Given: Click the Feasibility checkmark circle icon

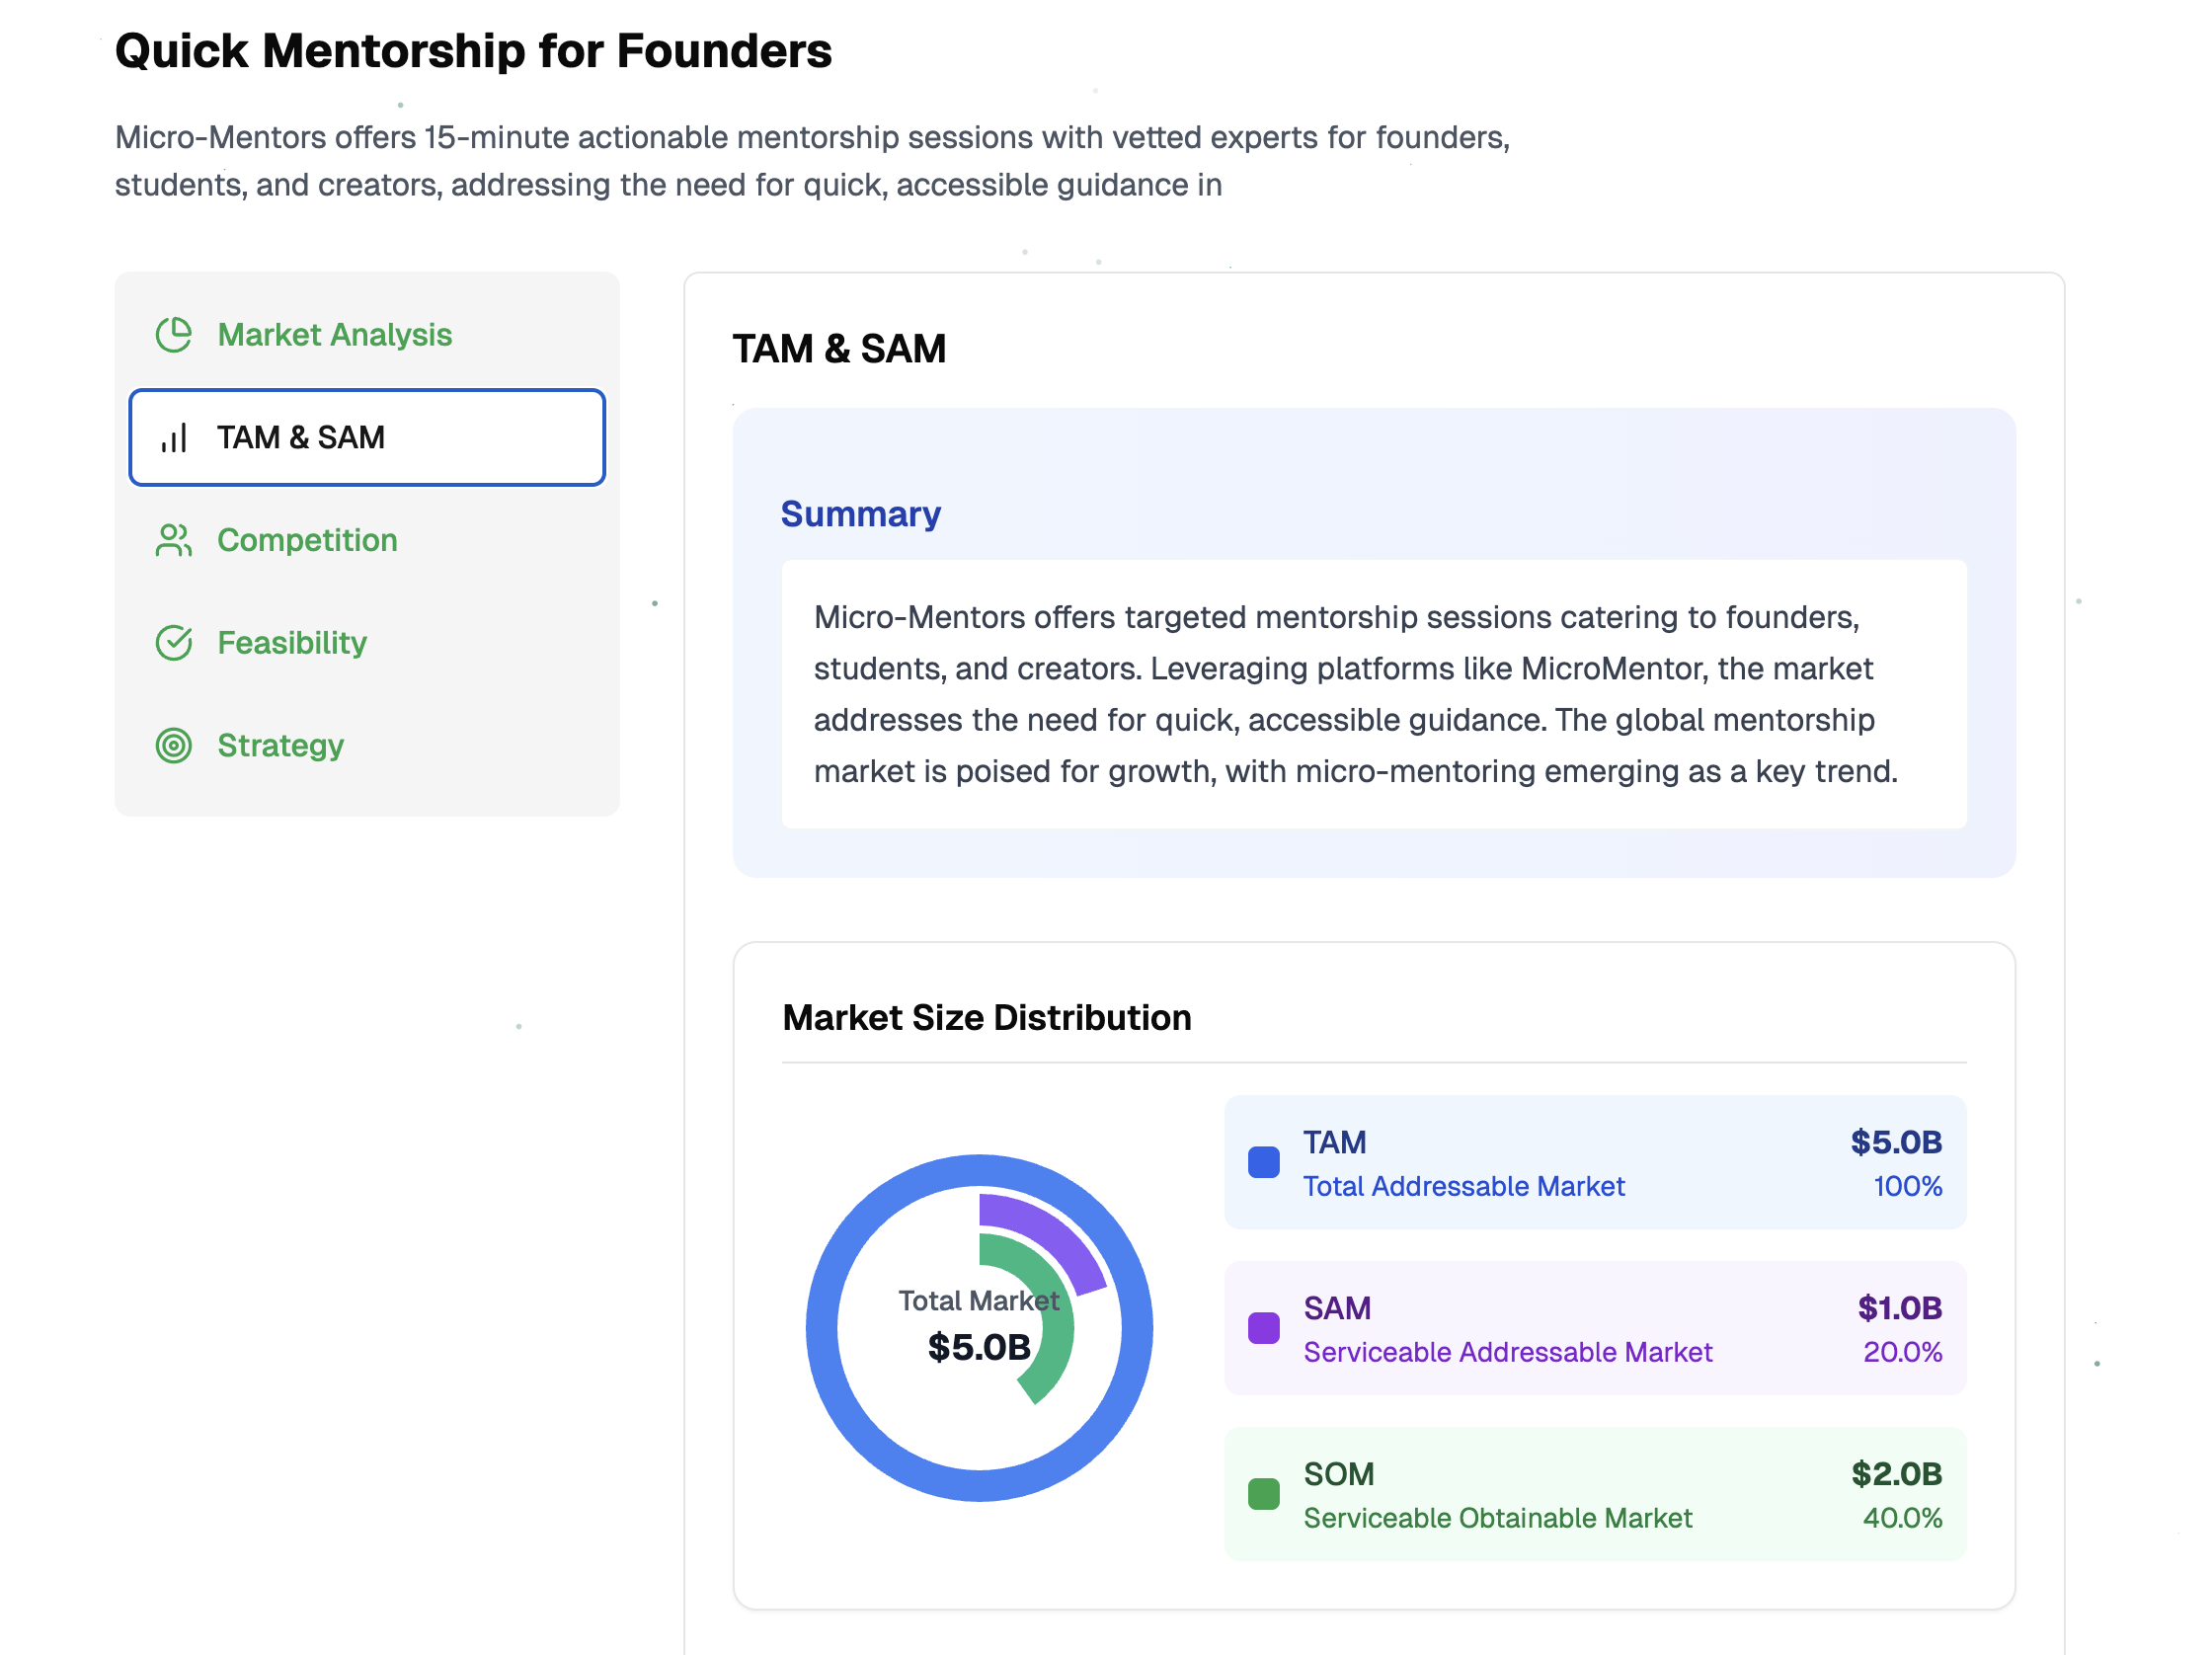Looking at the screenshot, I should click(x=174, y=643).
